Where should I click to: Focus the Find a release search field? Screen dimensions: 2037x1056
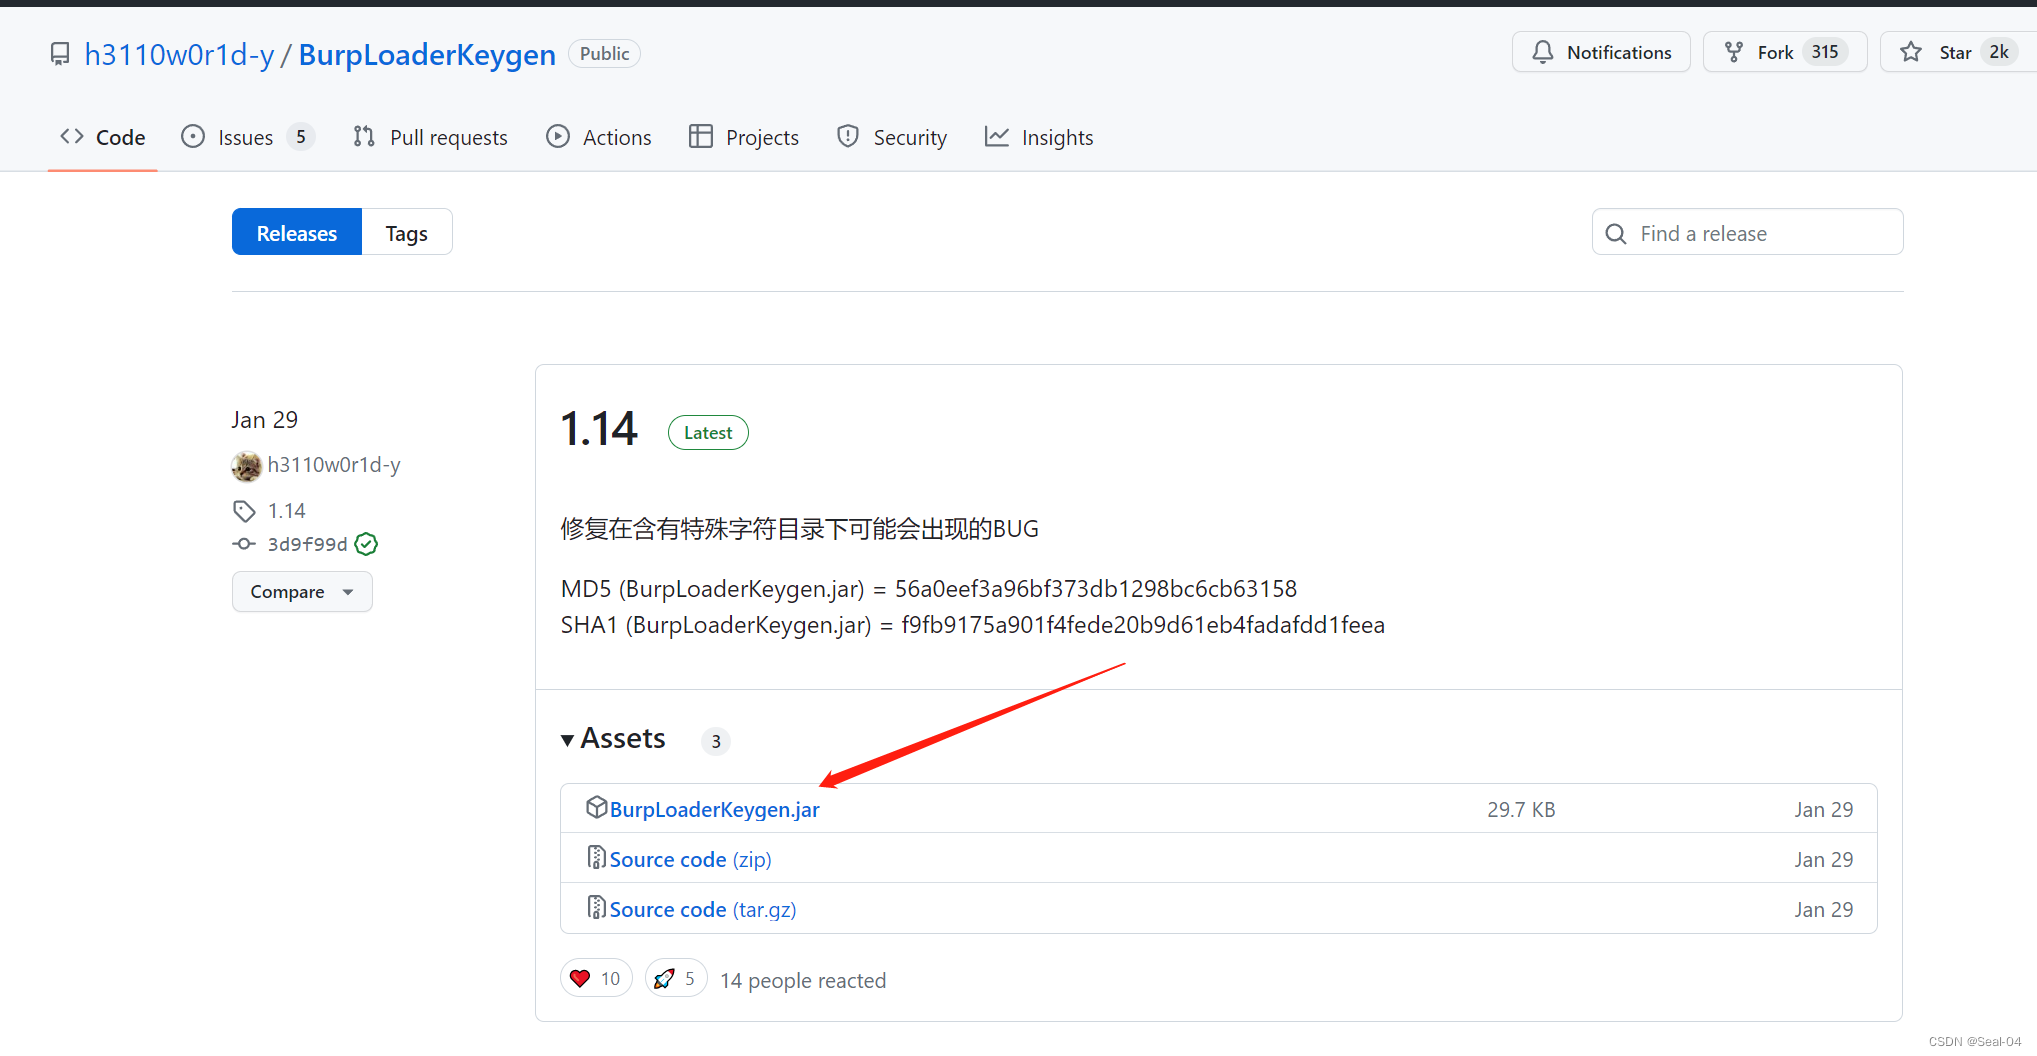click(x=1747, y=232)
